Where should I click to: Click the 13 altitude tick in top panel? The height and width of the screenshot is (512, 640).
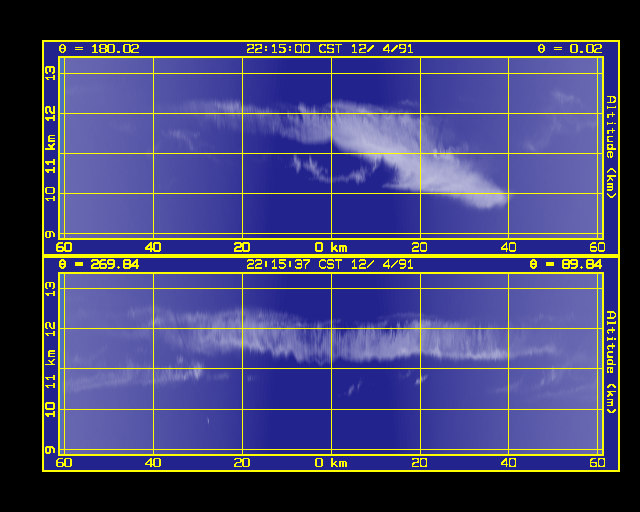tap(50, 73)
